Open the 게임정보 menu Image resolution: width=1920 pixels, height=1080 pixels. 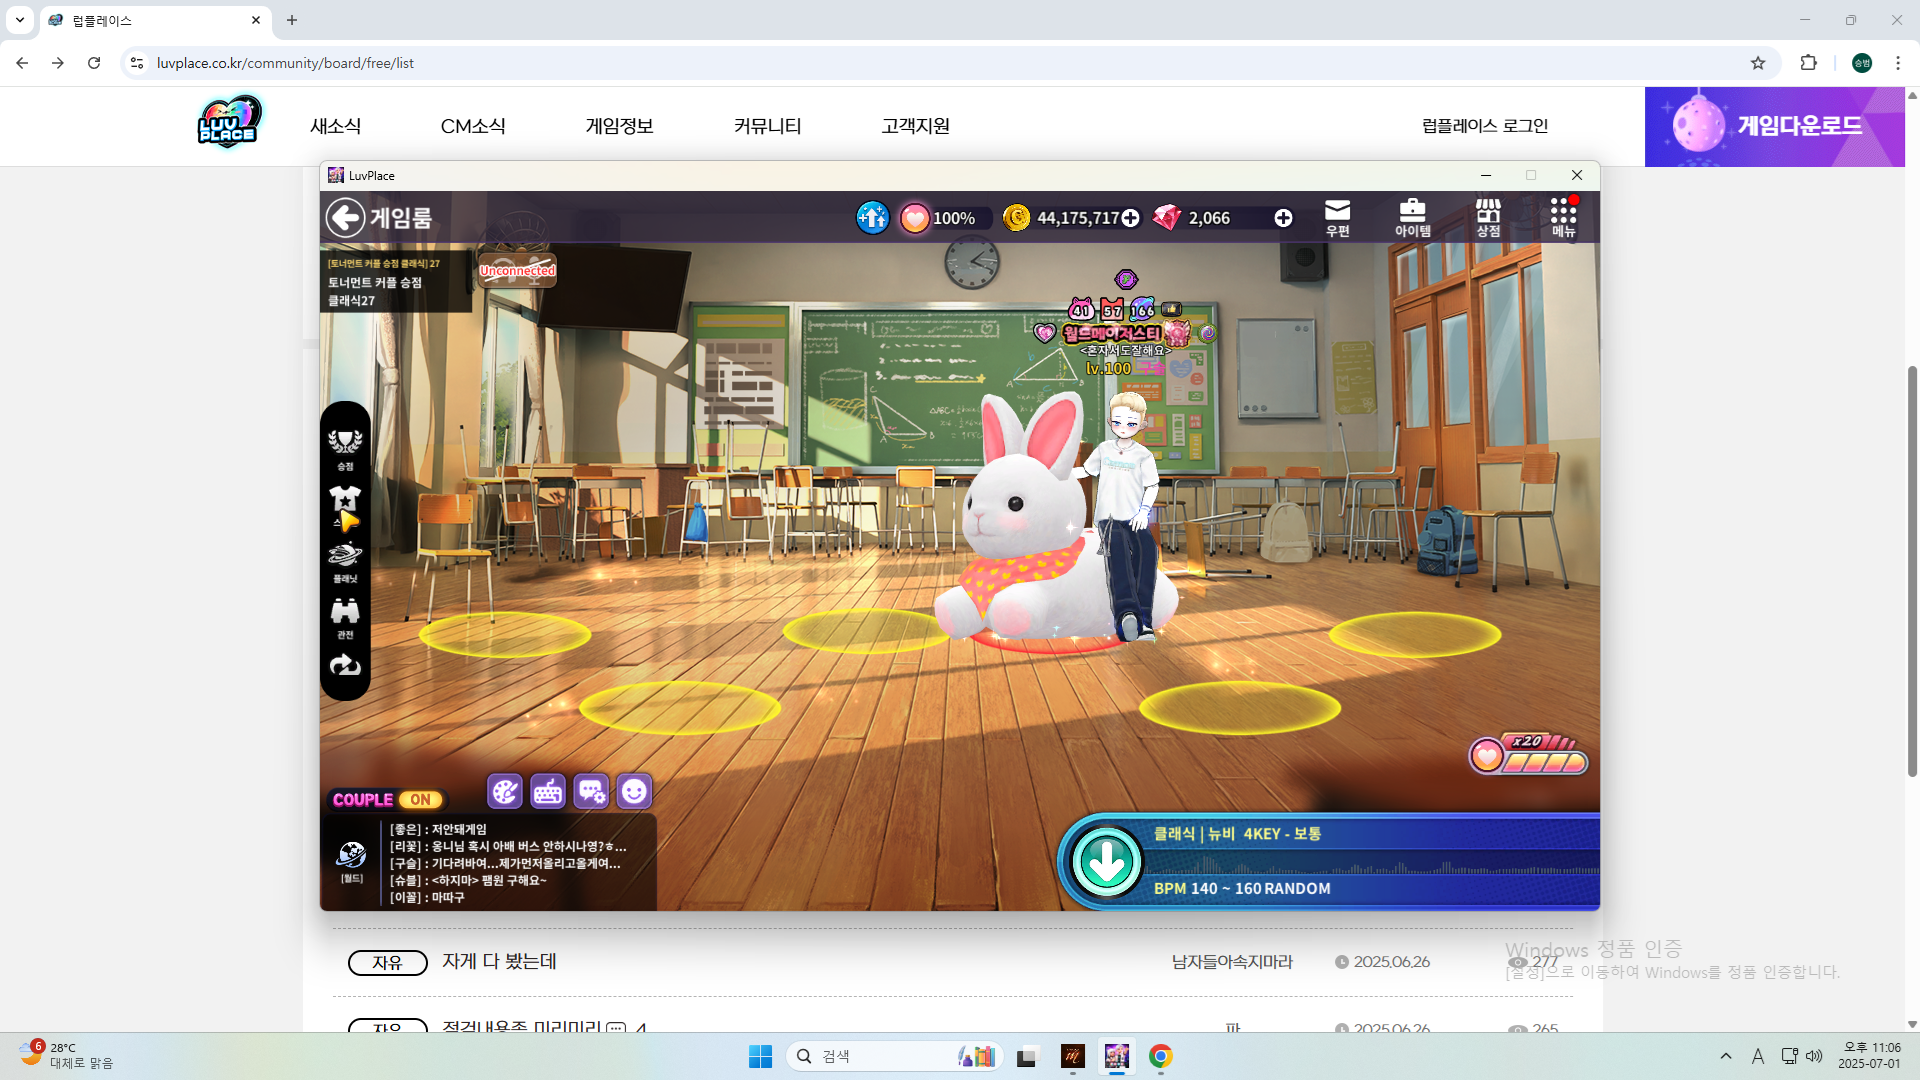click(619, 126)
